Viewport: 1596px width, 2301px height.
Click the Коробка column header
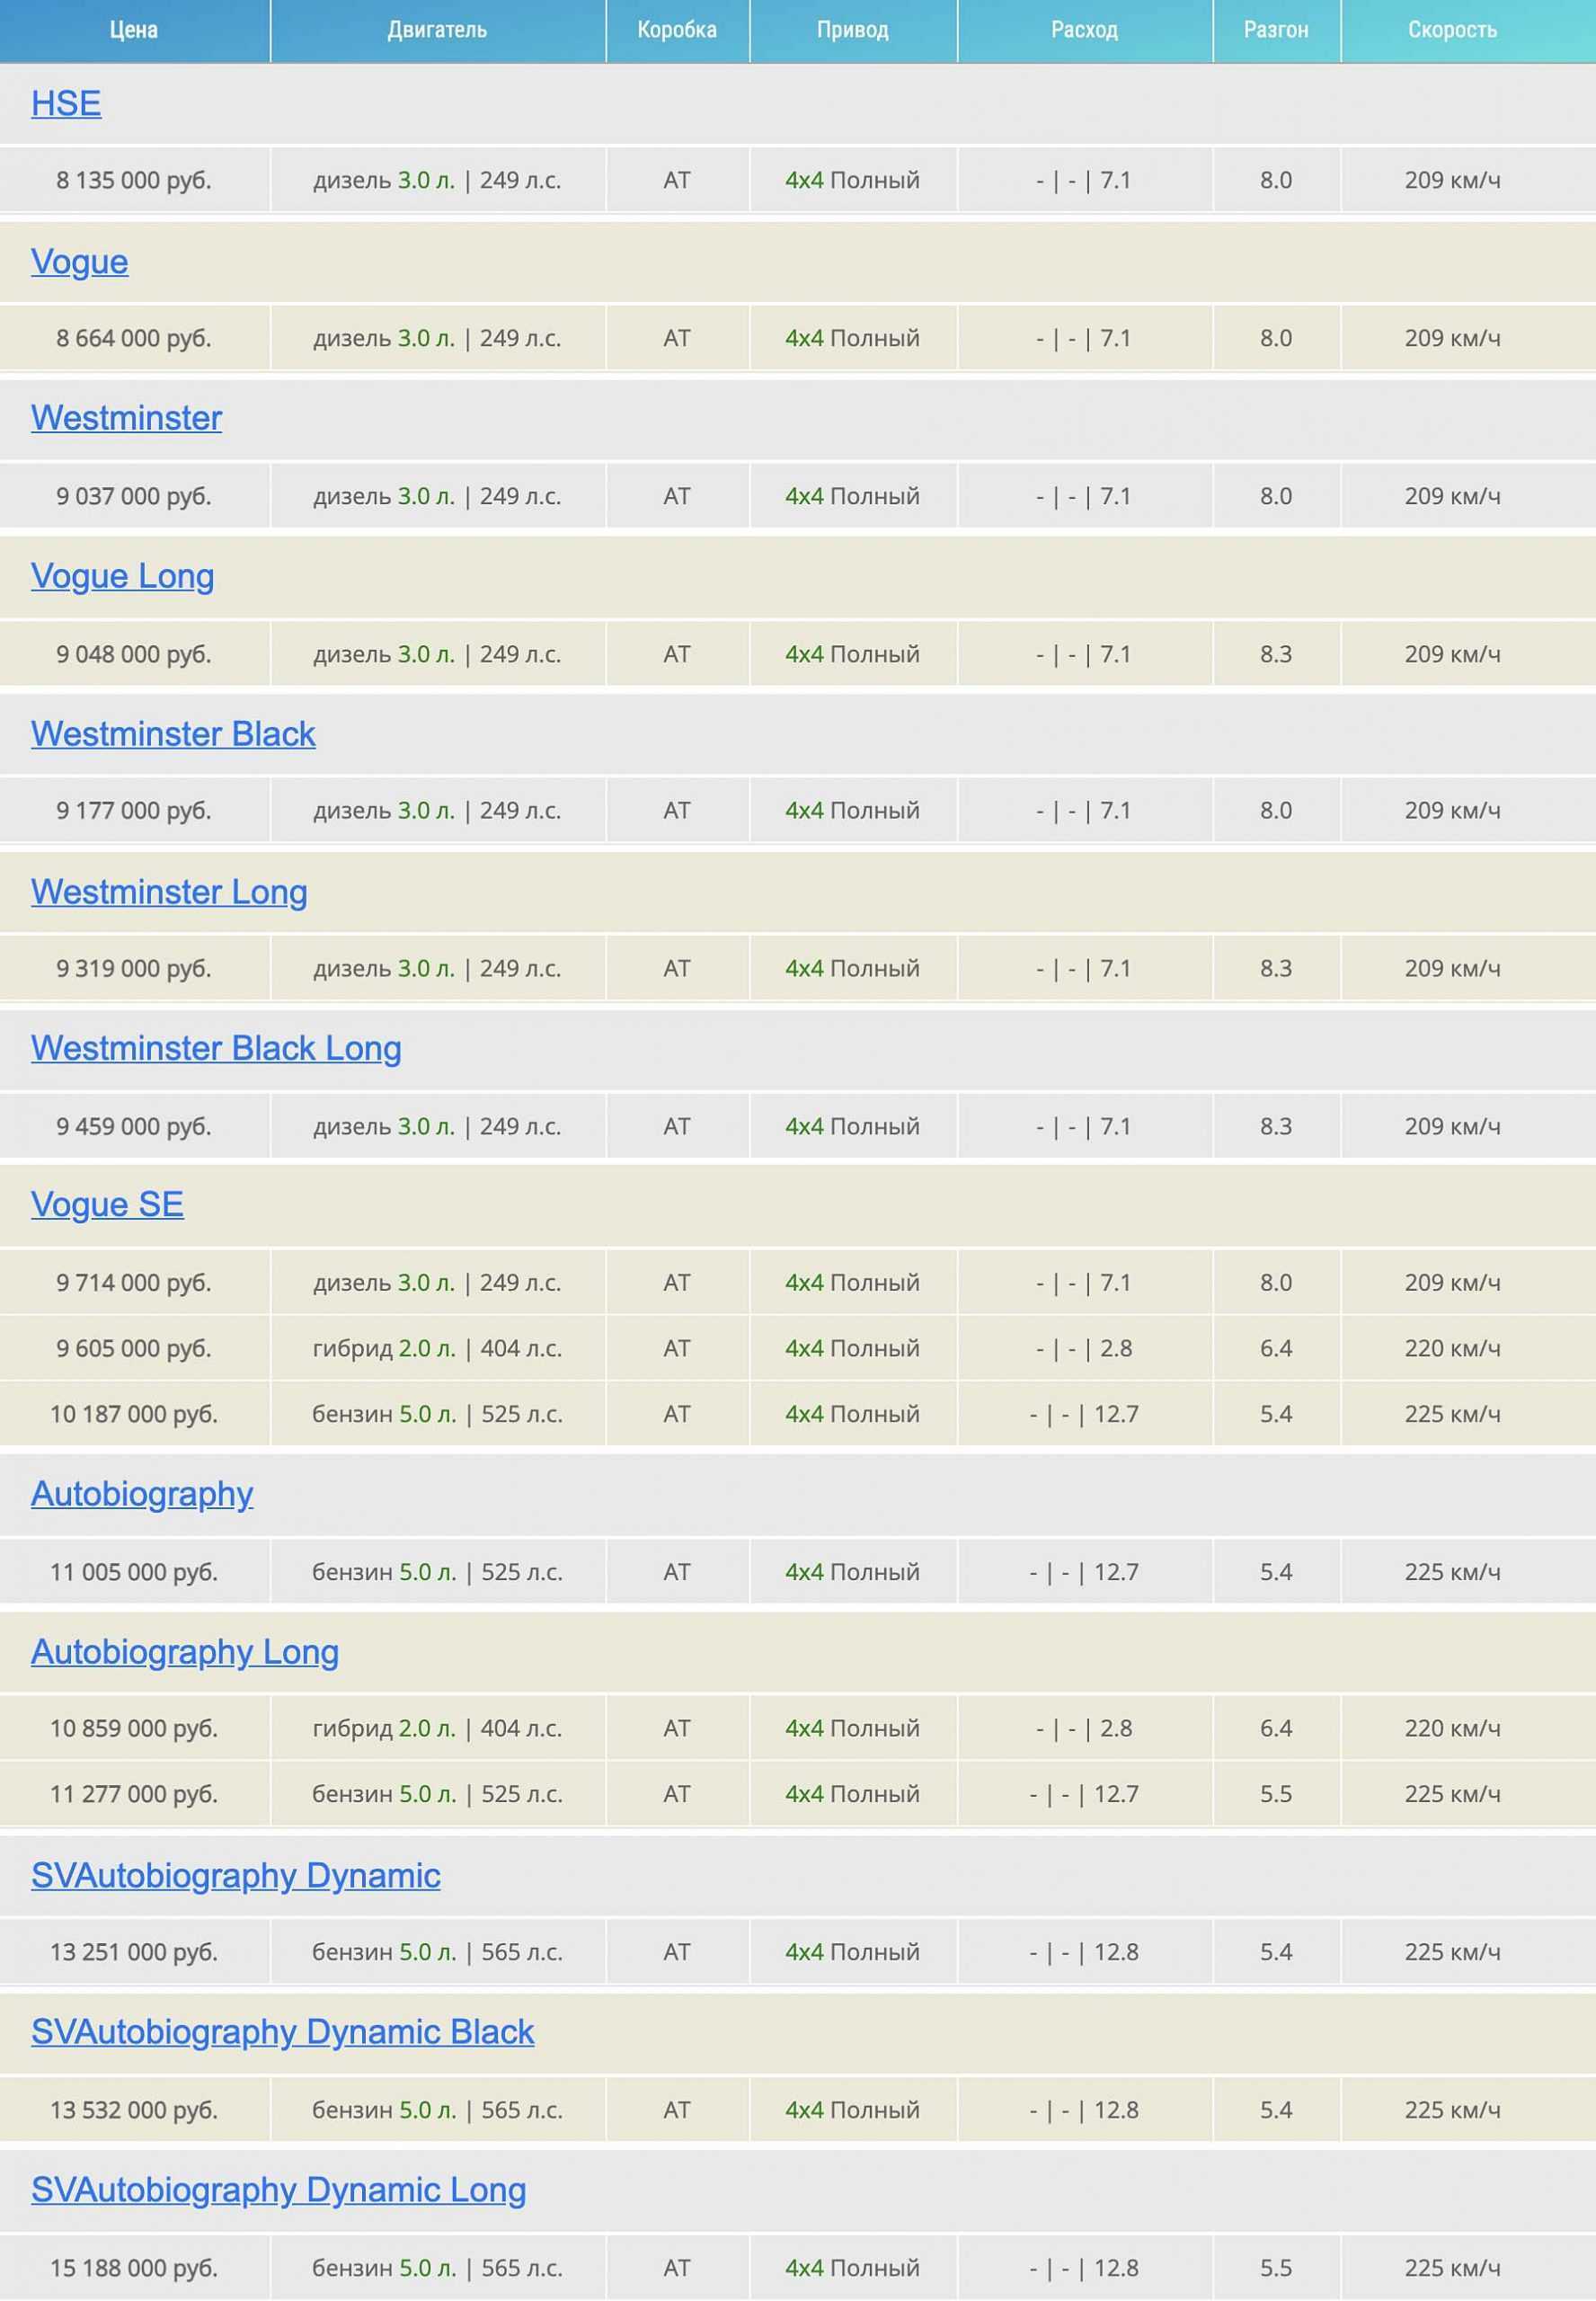(677, 30)
